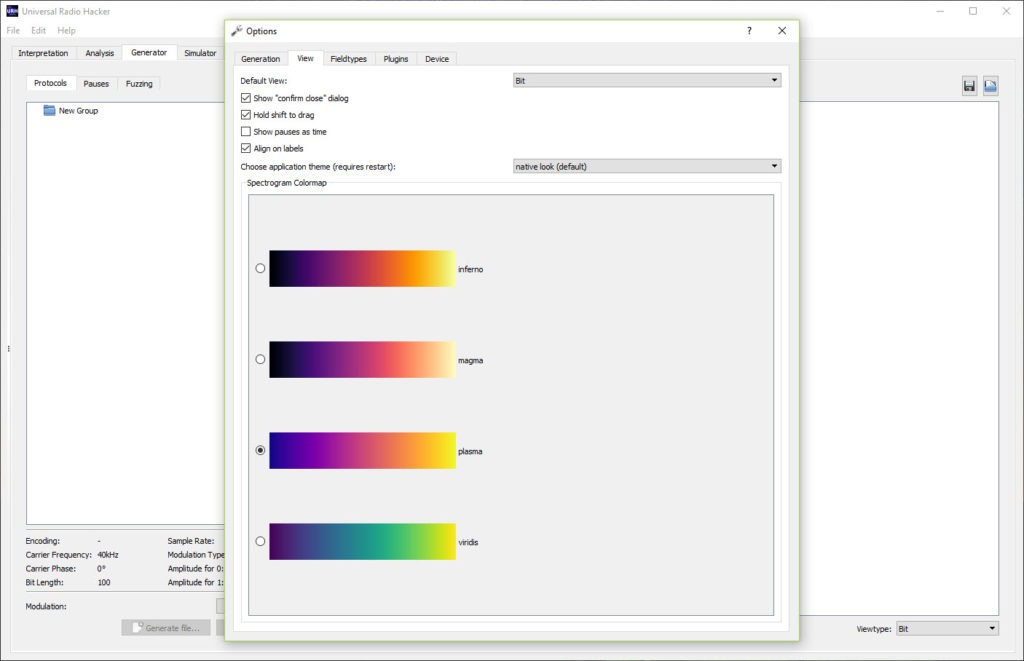This screenshot has height=661, width=1024.
Task: Open the Viewtype dropdown in main window
Action: (947, 628)
